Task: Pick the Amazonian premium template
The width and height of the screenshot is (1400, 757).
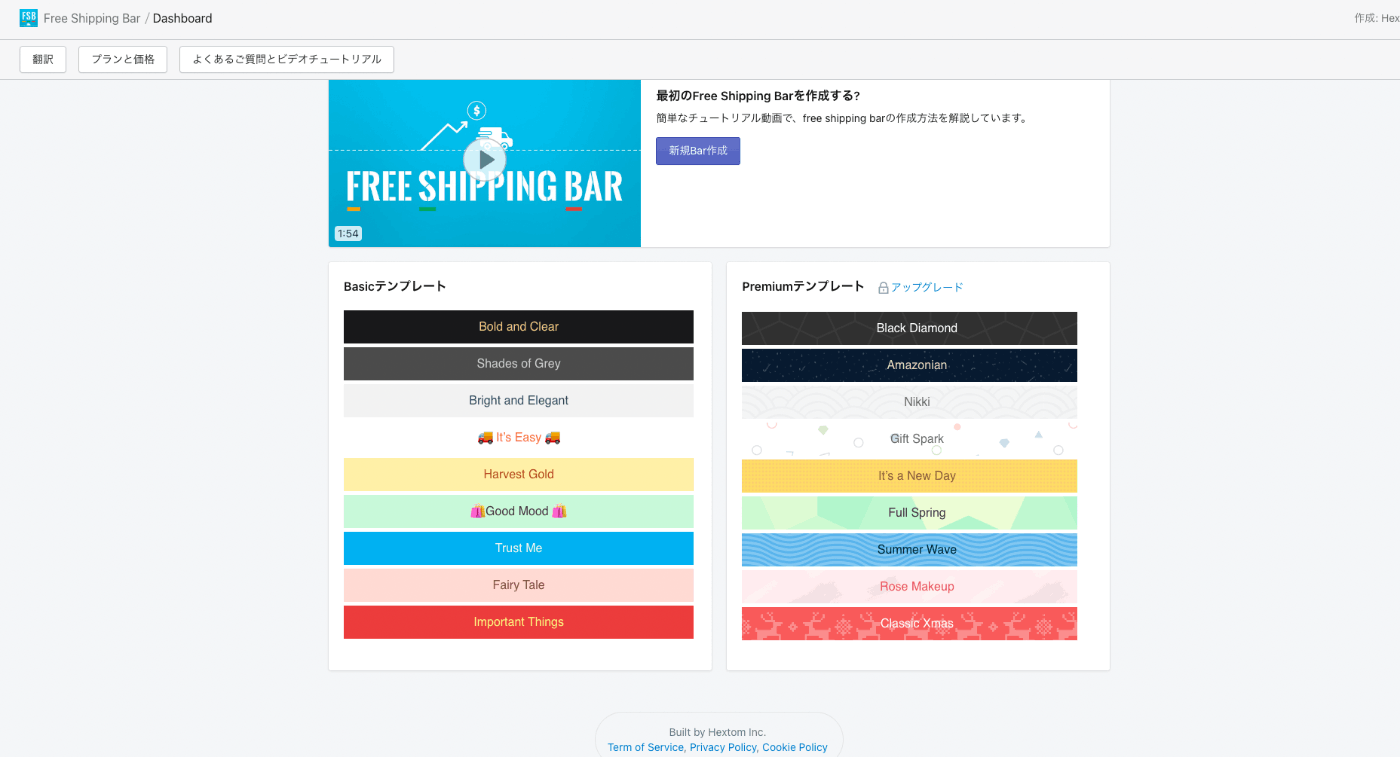Action: point(910,365)
